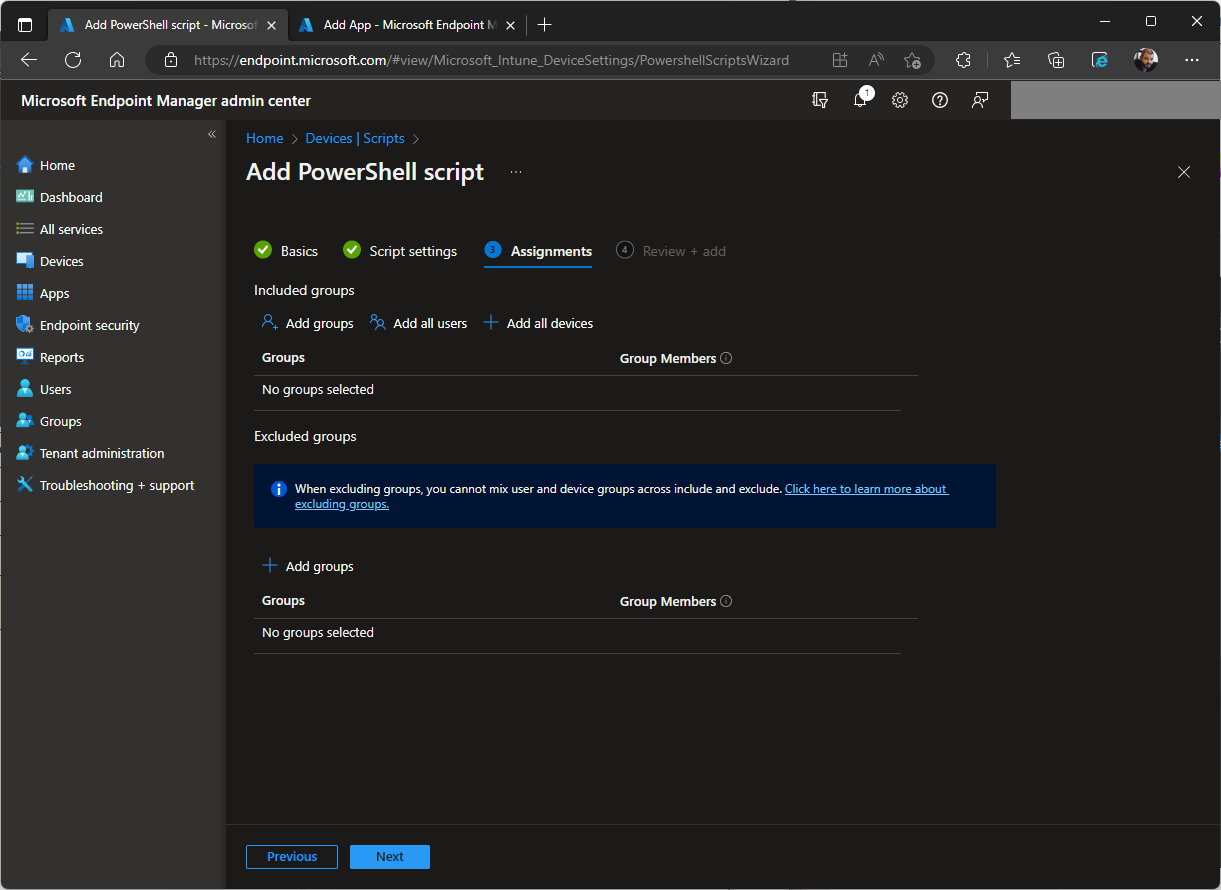Click Add all users
This screenshot has height=890, width=1221.
pyautogui.click(x=418, y=323)
